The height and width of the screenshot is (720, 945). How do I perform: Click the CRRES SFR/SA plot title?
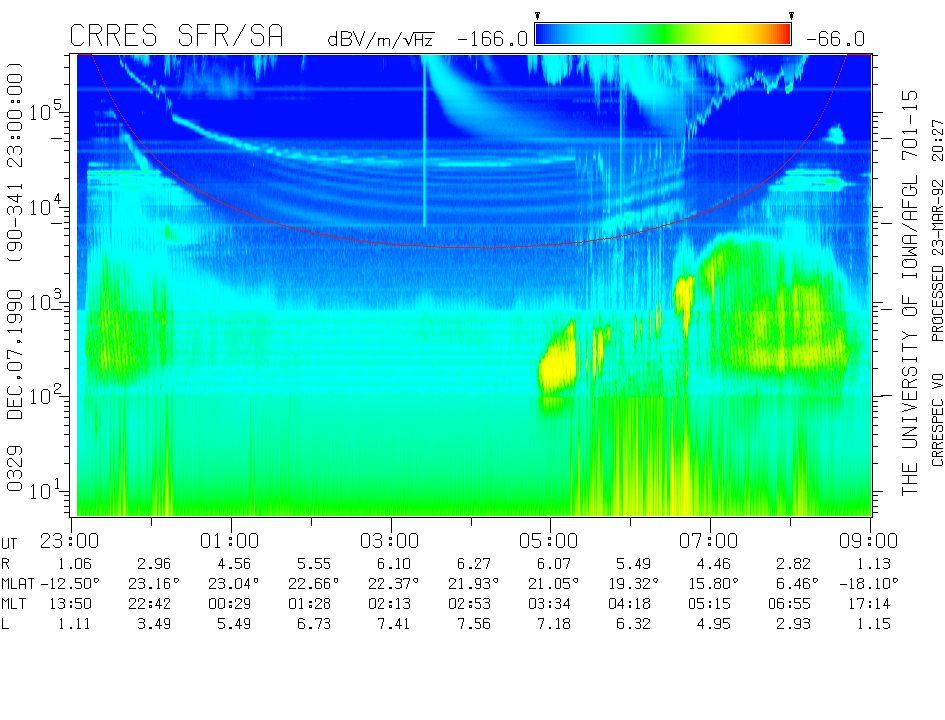pyautogui.click(x=176, y=37)
